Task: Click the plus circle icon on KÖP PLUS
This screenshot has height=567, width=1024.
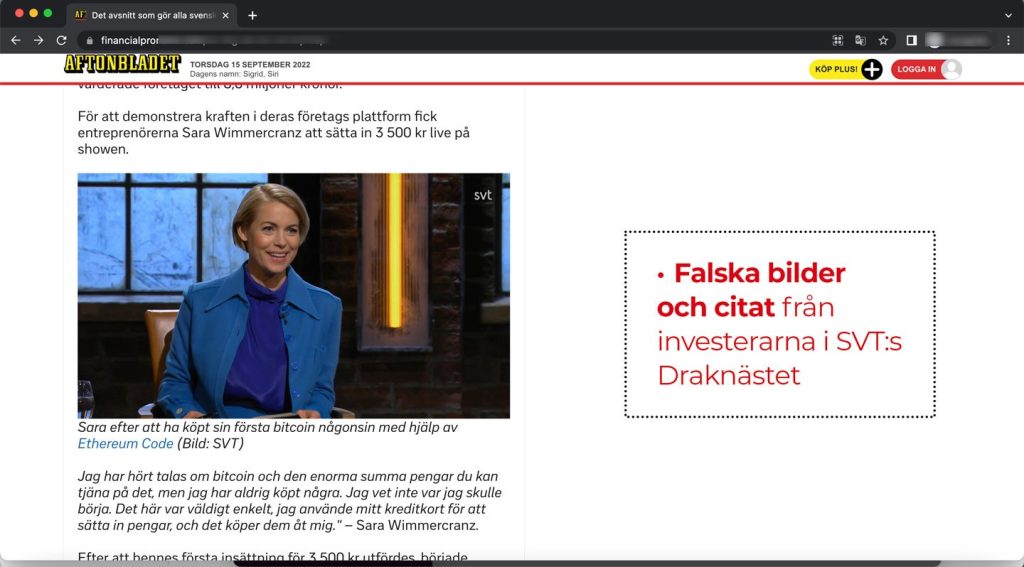Action: click(872, 69)
